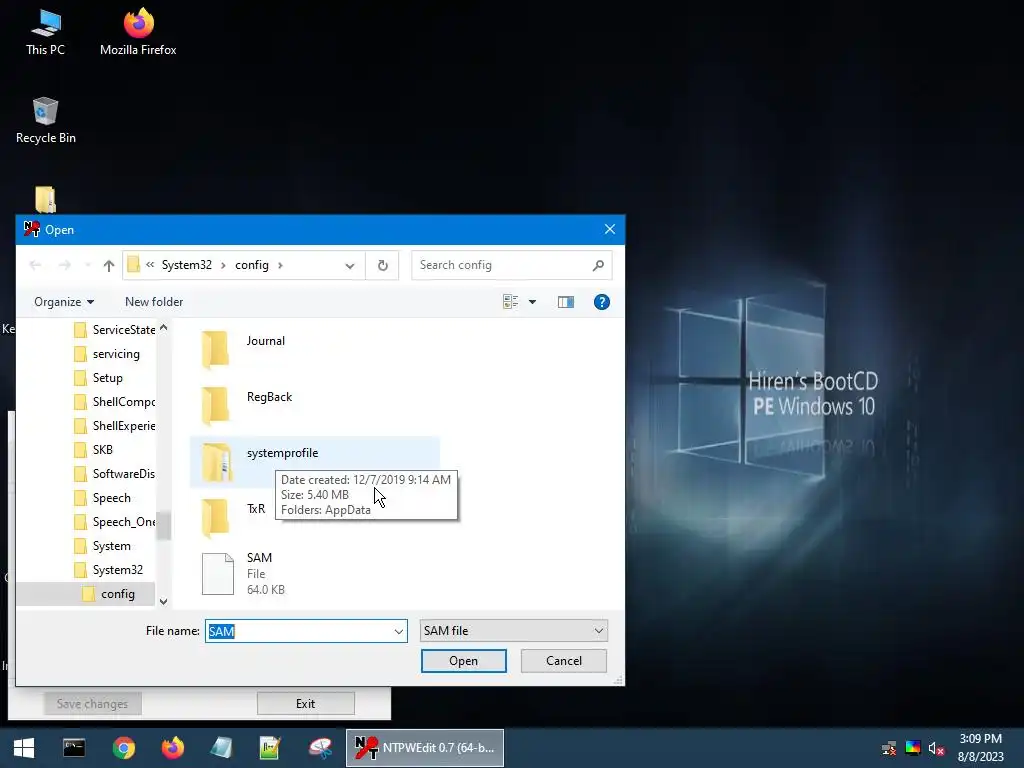Image resolution: width=1024 pixels, height=768 pixels.
Task: Click System32 in the address breadcrumb
Action: 187,265
